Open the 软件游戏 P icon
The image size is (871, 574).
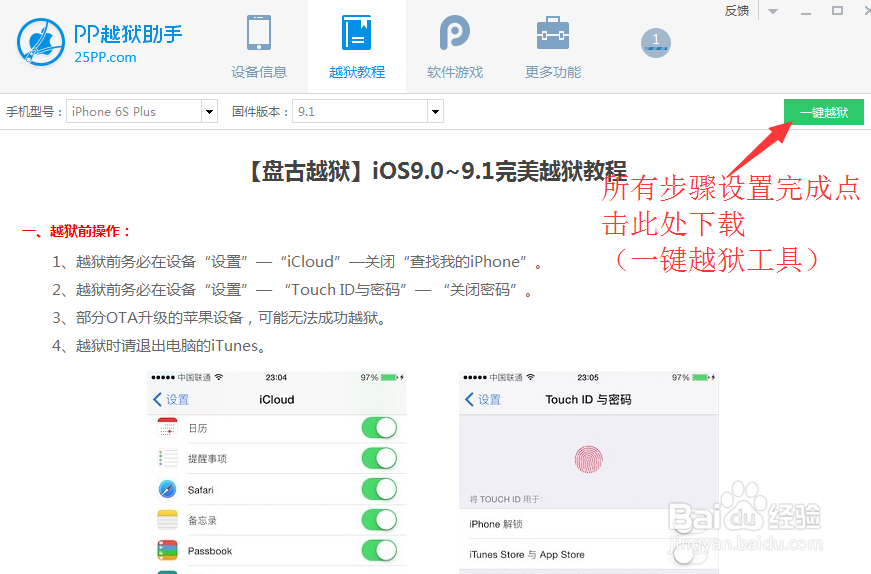click(x=454, y=33)
